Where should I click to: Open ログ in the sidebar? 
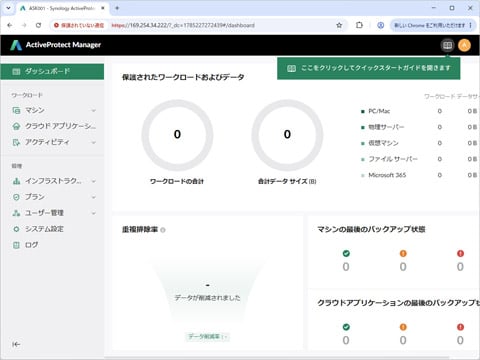[x=52, y=245]
